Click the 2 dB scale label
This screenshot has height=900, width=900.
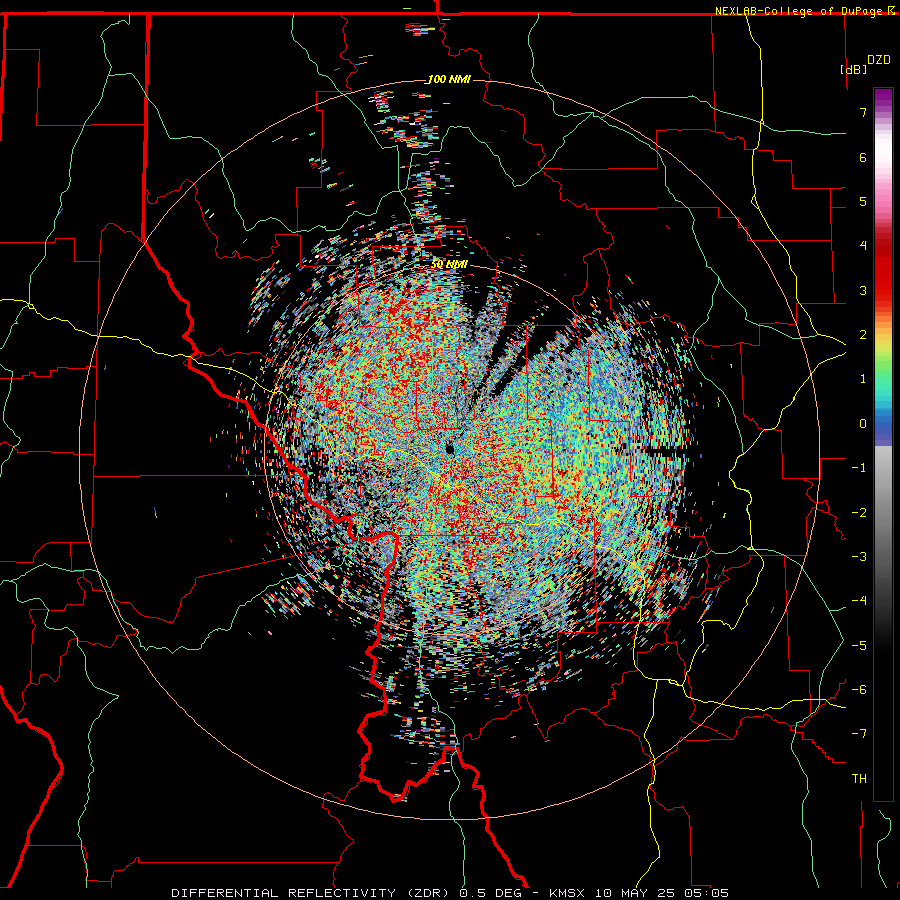point(863,335)
